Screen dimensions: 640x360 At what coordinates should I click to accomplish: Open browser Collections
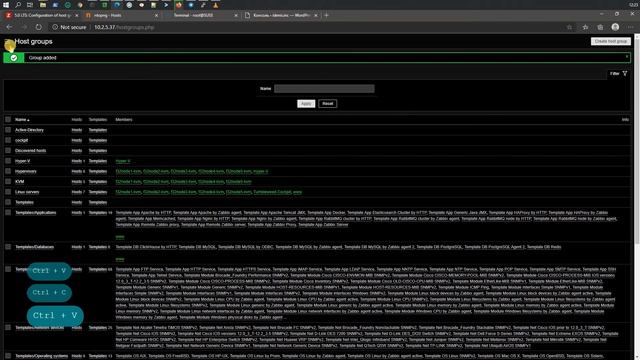click(x=600, y=27)
